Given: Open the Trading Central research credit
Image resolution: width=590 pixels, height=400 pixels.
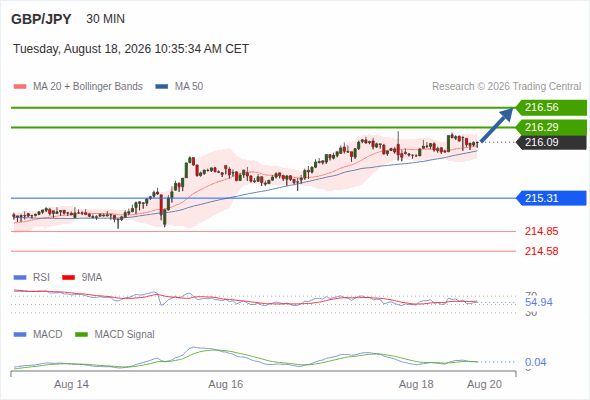Looking at the screenshot, I should pos(506,87).
